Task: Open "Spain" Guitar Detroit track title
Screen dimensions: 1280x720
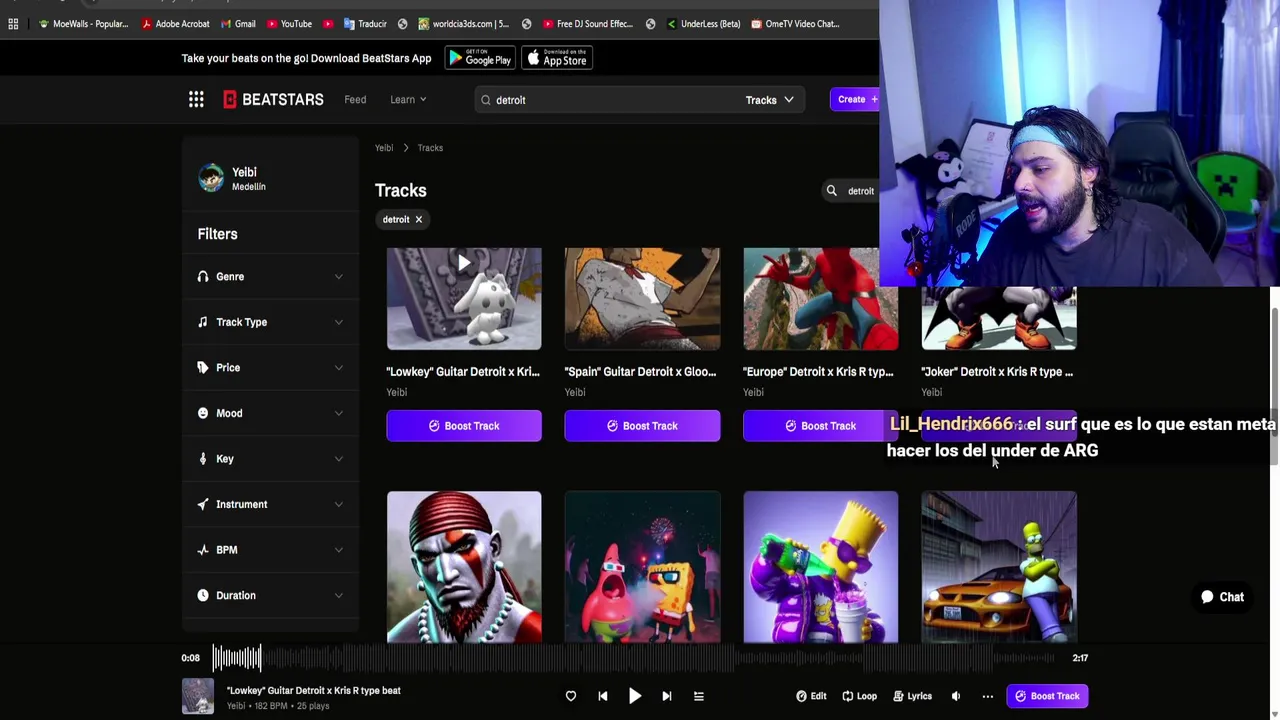Action: coord(640,372)
